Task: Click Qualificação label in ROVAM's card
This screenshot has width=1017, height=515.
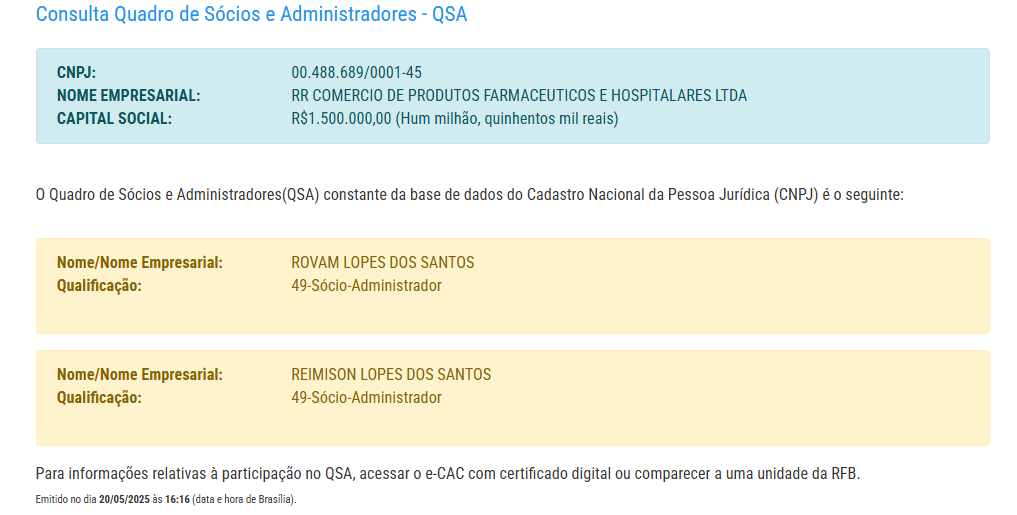Action: pos(99,286)
